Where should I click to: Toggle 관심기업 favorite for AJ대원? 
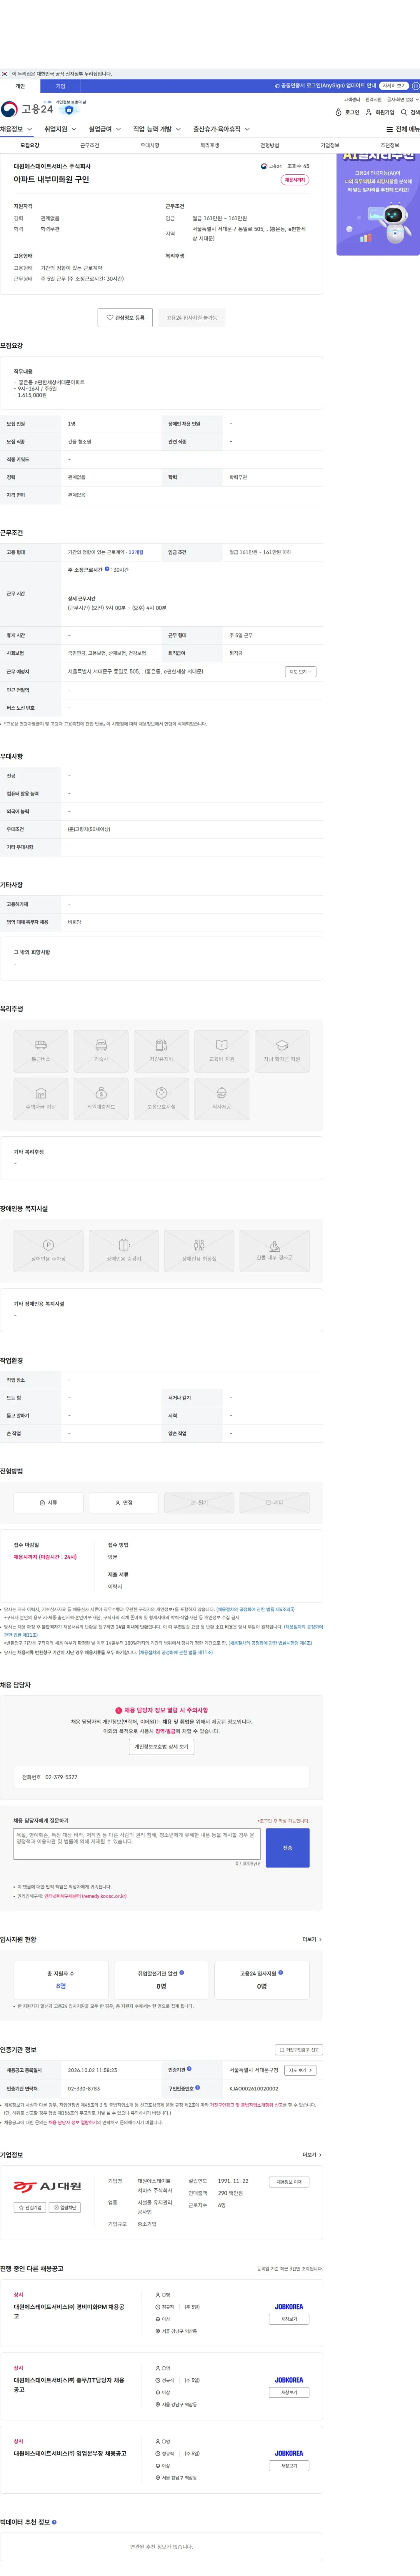point(30,2207)
